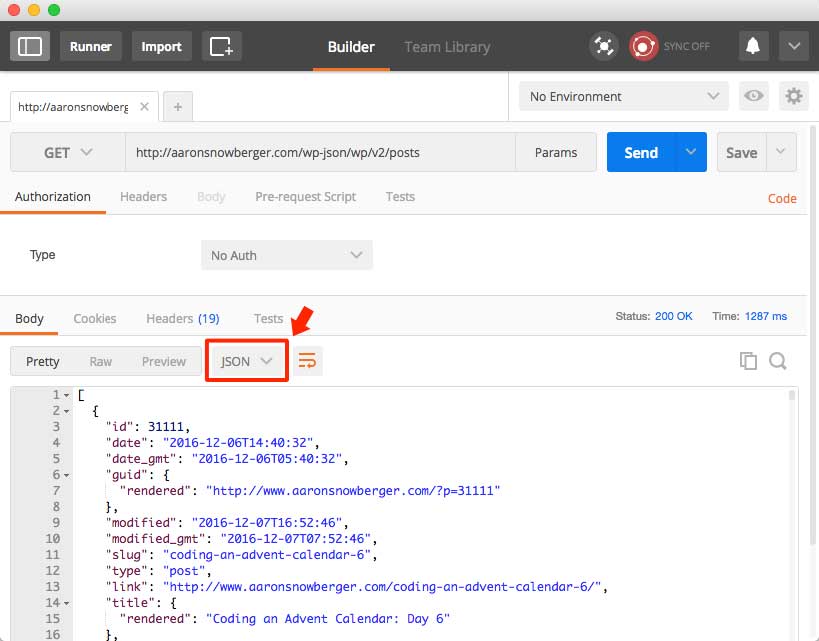Toggle the environment quick look eye icon
819x641 pixels.
pyautogui.click(x=753, y=96)
